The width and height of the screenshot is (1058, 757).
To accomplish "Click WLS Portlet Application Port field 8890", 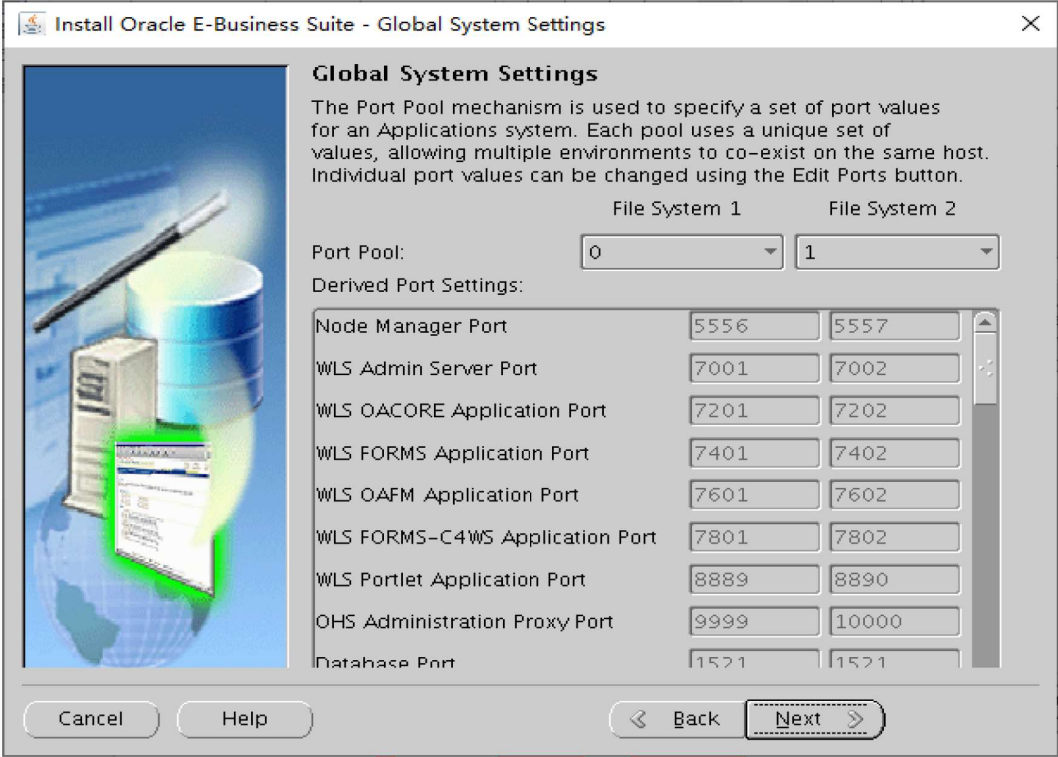I will (x=895, y=580).
